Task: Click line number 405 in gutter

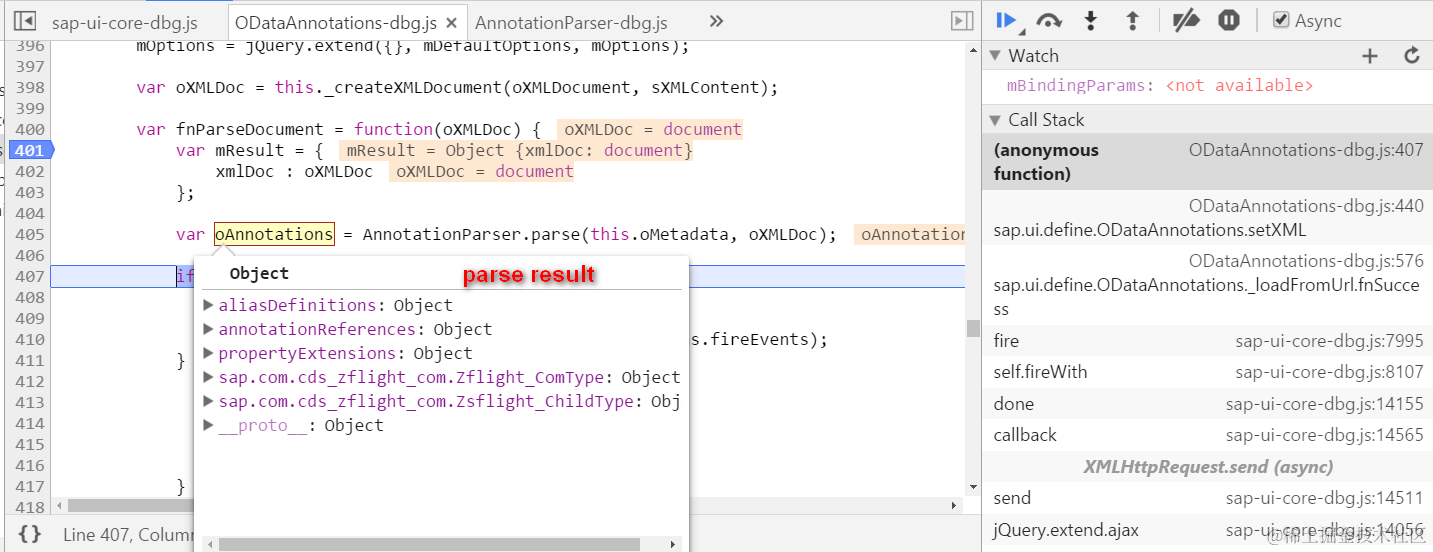Action: tap(30, 234)
